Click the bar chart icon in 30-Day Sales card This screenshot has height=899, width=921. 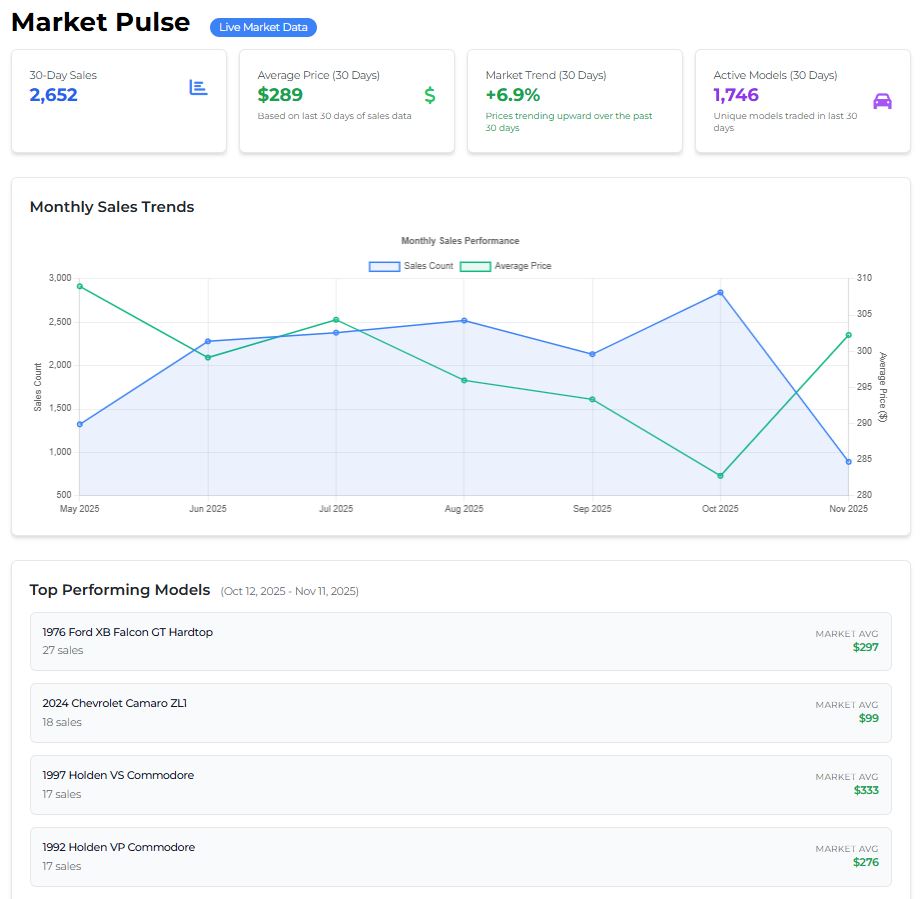click(198, 88)
